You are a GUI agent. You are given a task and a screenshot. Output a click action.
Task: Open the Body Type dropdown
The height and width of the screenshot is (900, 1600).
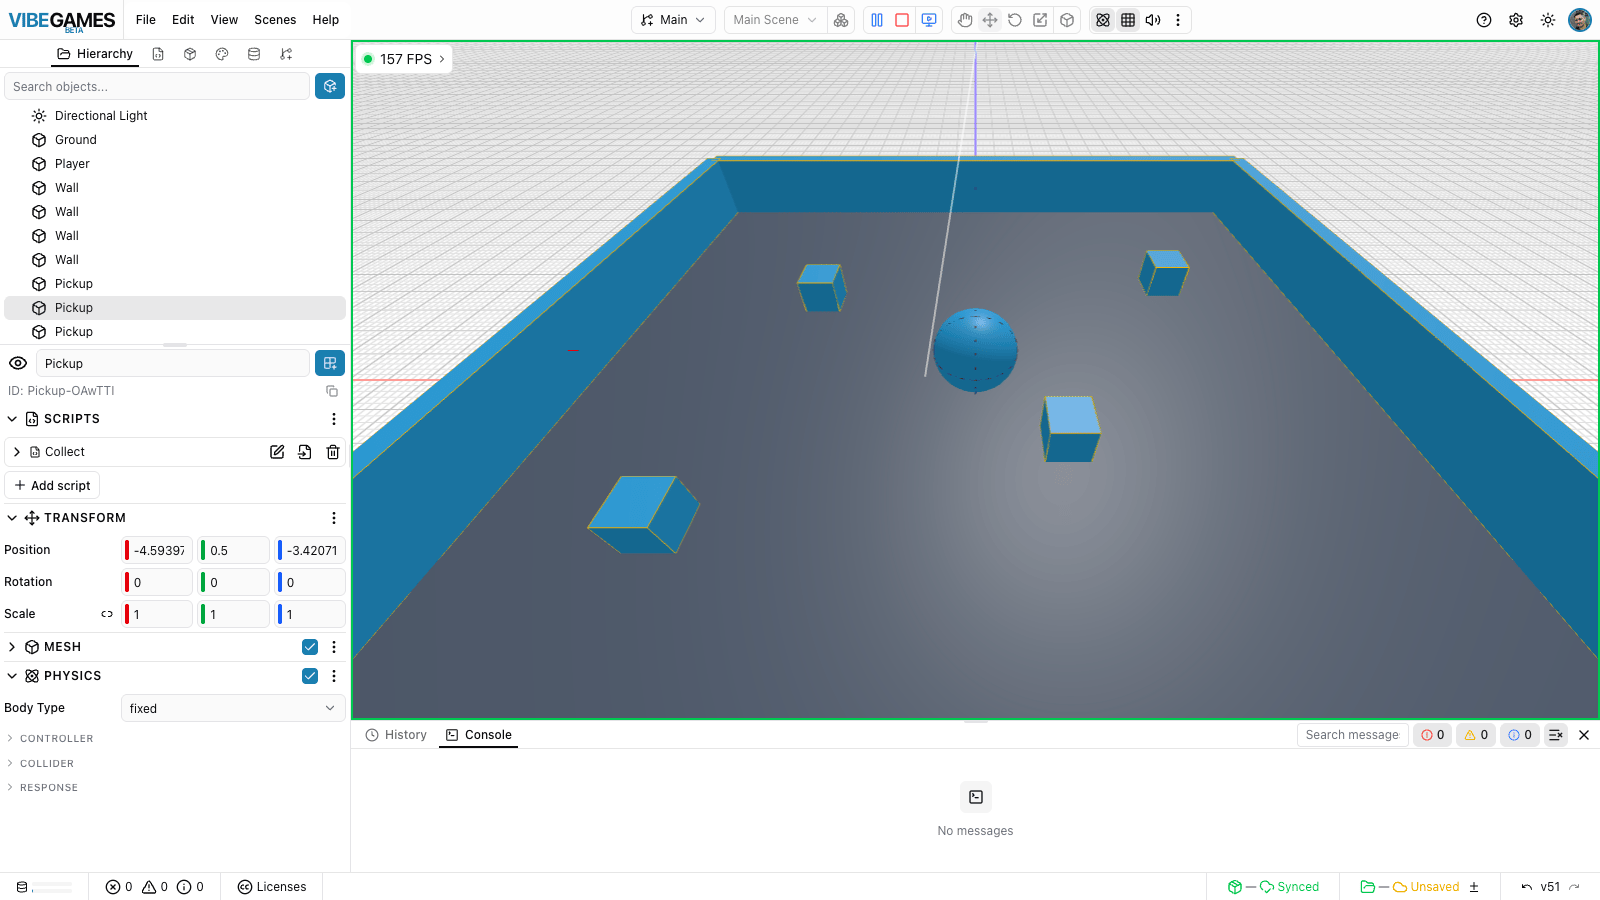[233, 708]
